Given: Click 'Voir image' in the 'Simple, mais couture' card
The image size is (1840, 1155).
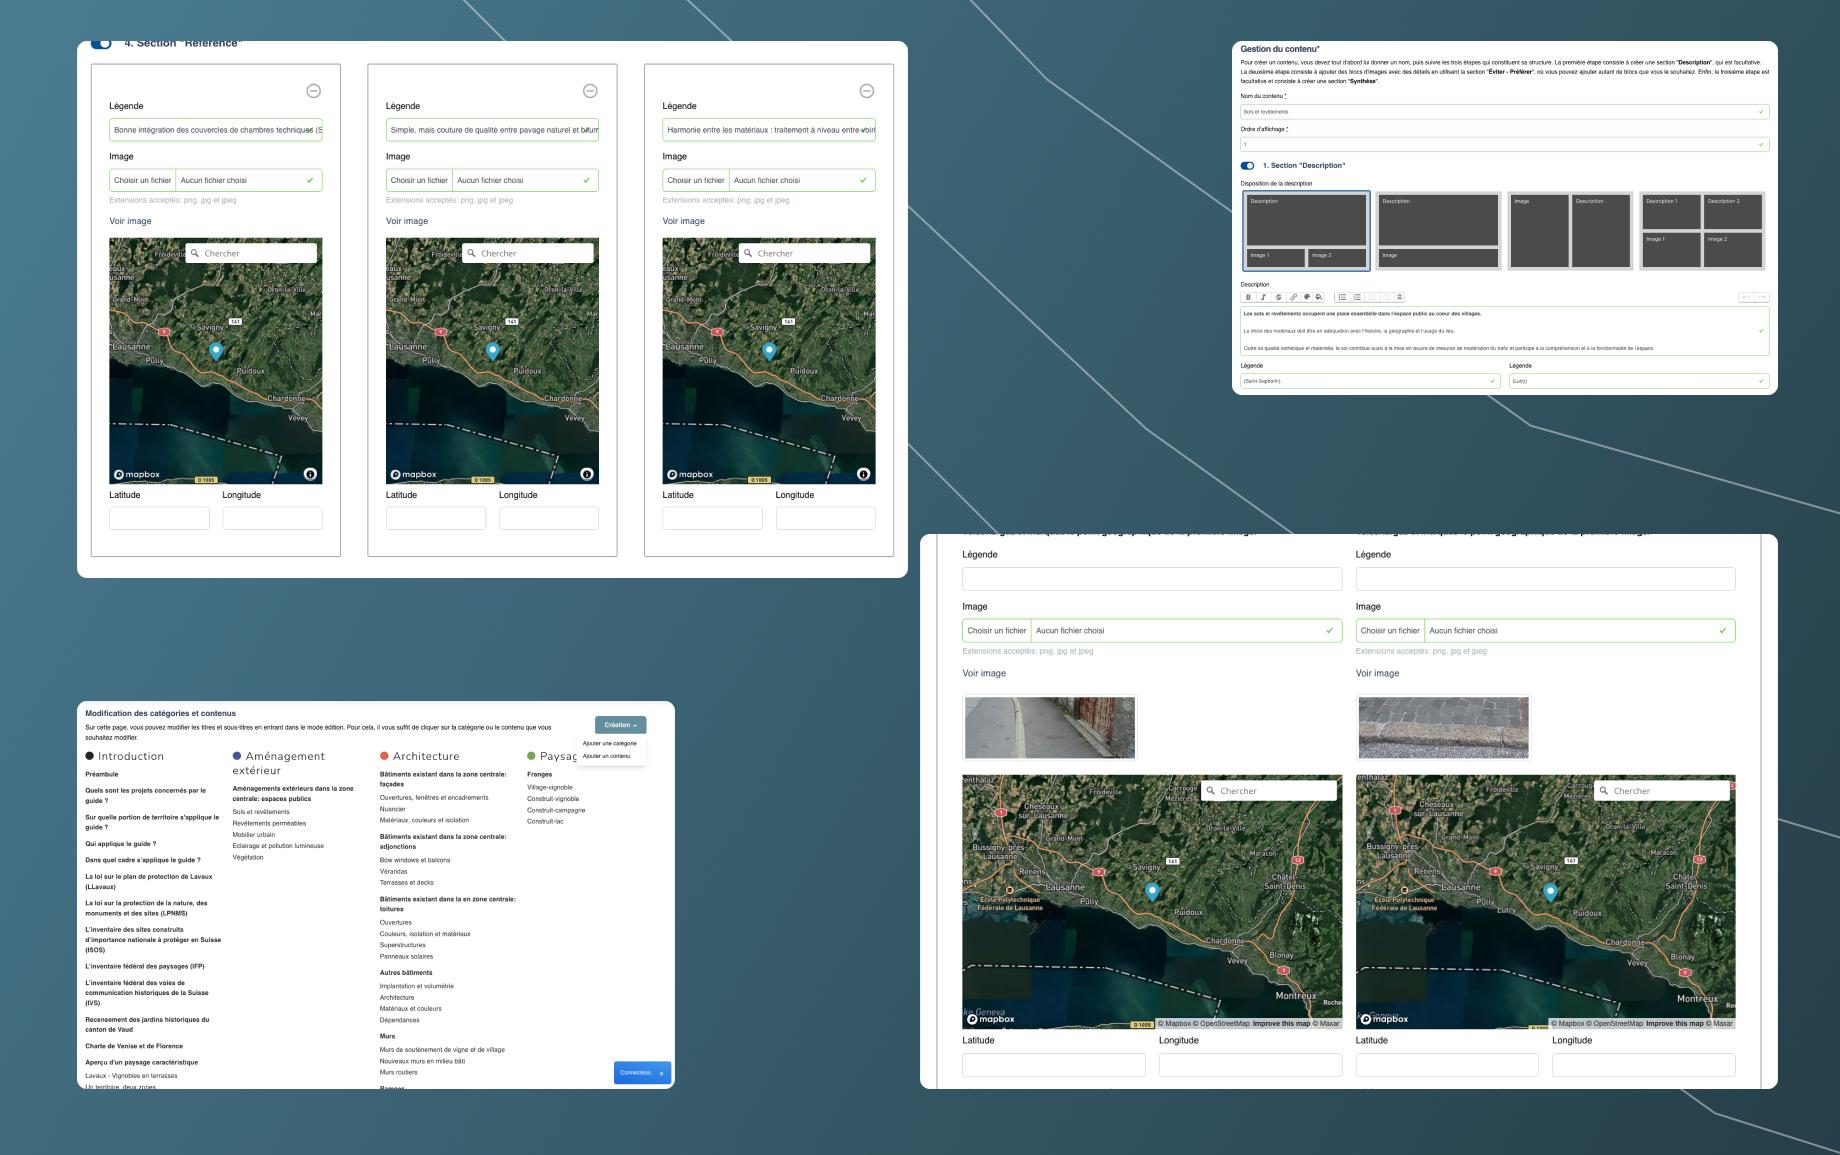Looking at the screenshot, I should (x=407, y=221).
